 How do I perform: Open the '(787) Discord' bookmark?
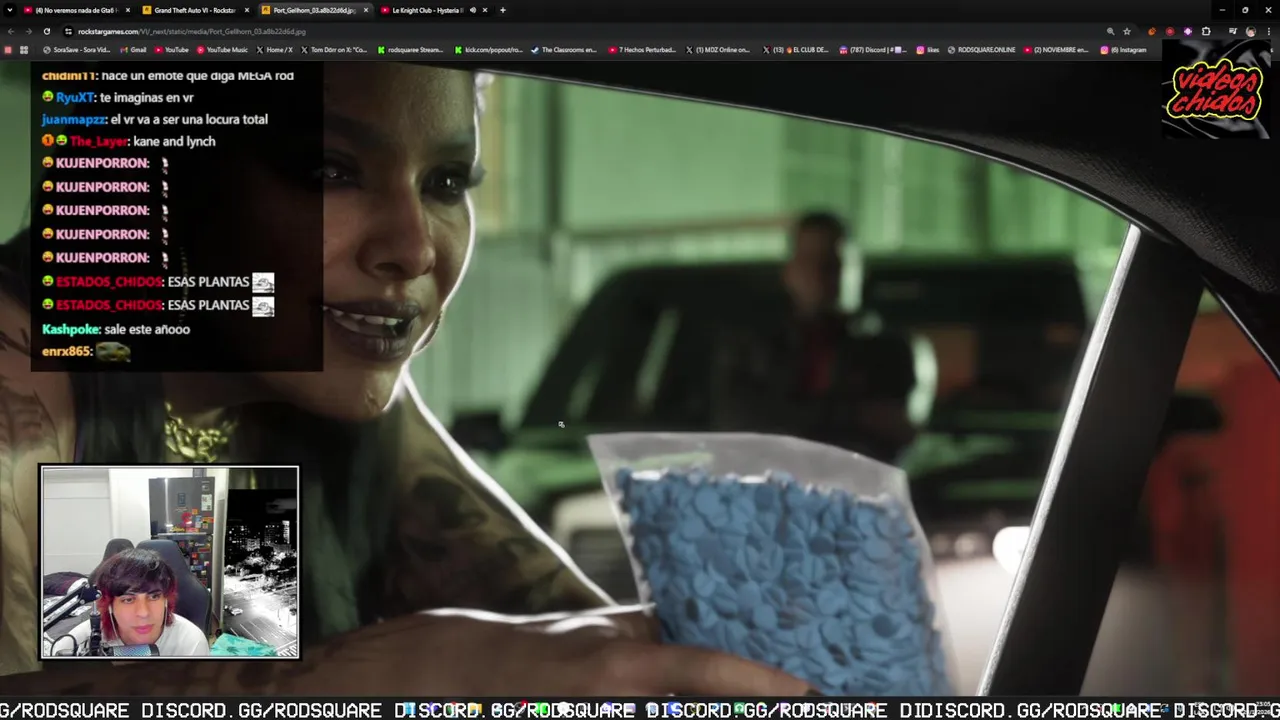pyautogui.click(x=873, y=49)
